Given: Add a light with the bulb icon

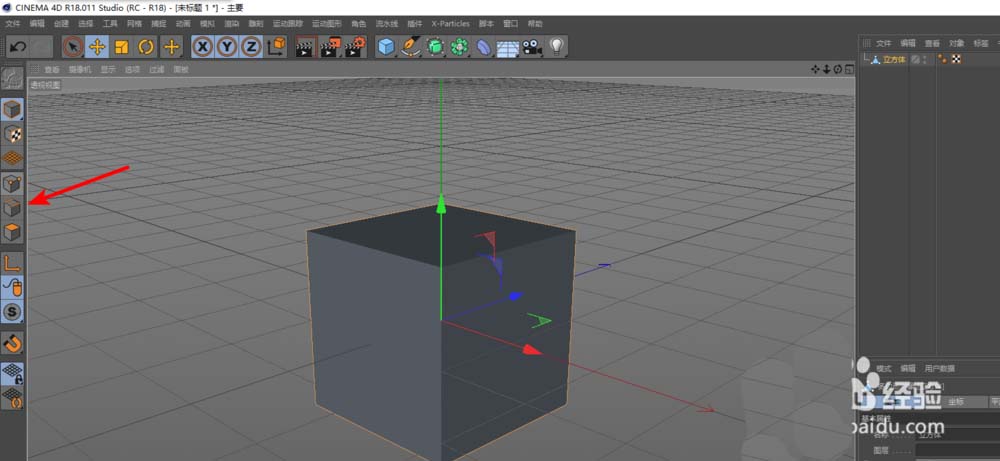Looking at the screenshot, I should [557, 46].
